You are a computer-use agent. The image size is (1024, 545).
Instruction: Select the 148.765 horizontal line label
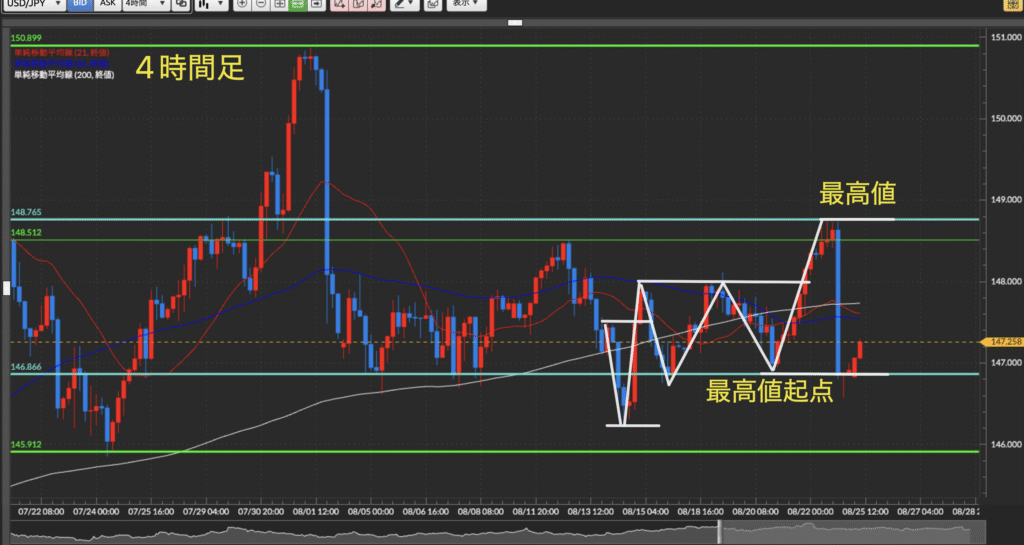pyautogui.click(x=25, y=212)
